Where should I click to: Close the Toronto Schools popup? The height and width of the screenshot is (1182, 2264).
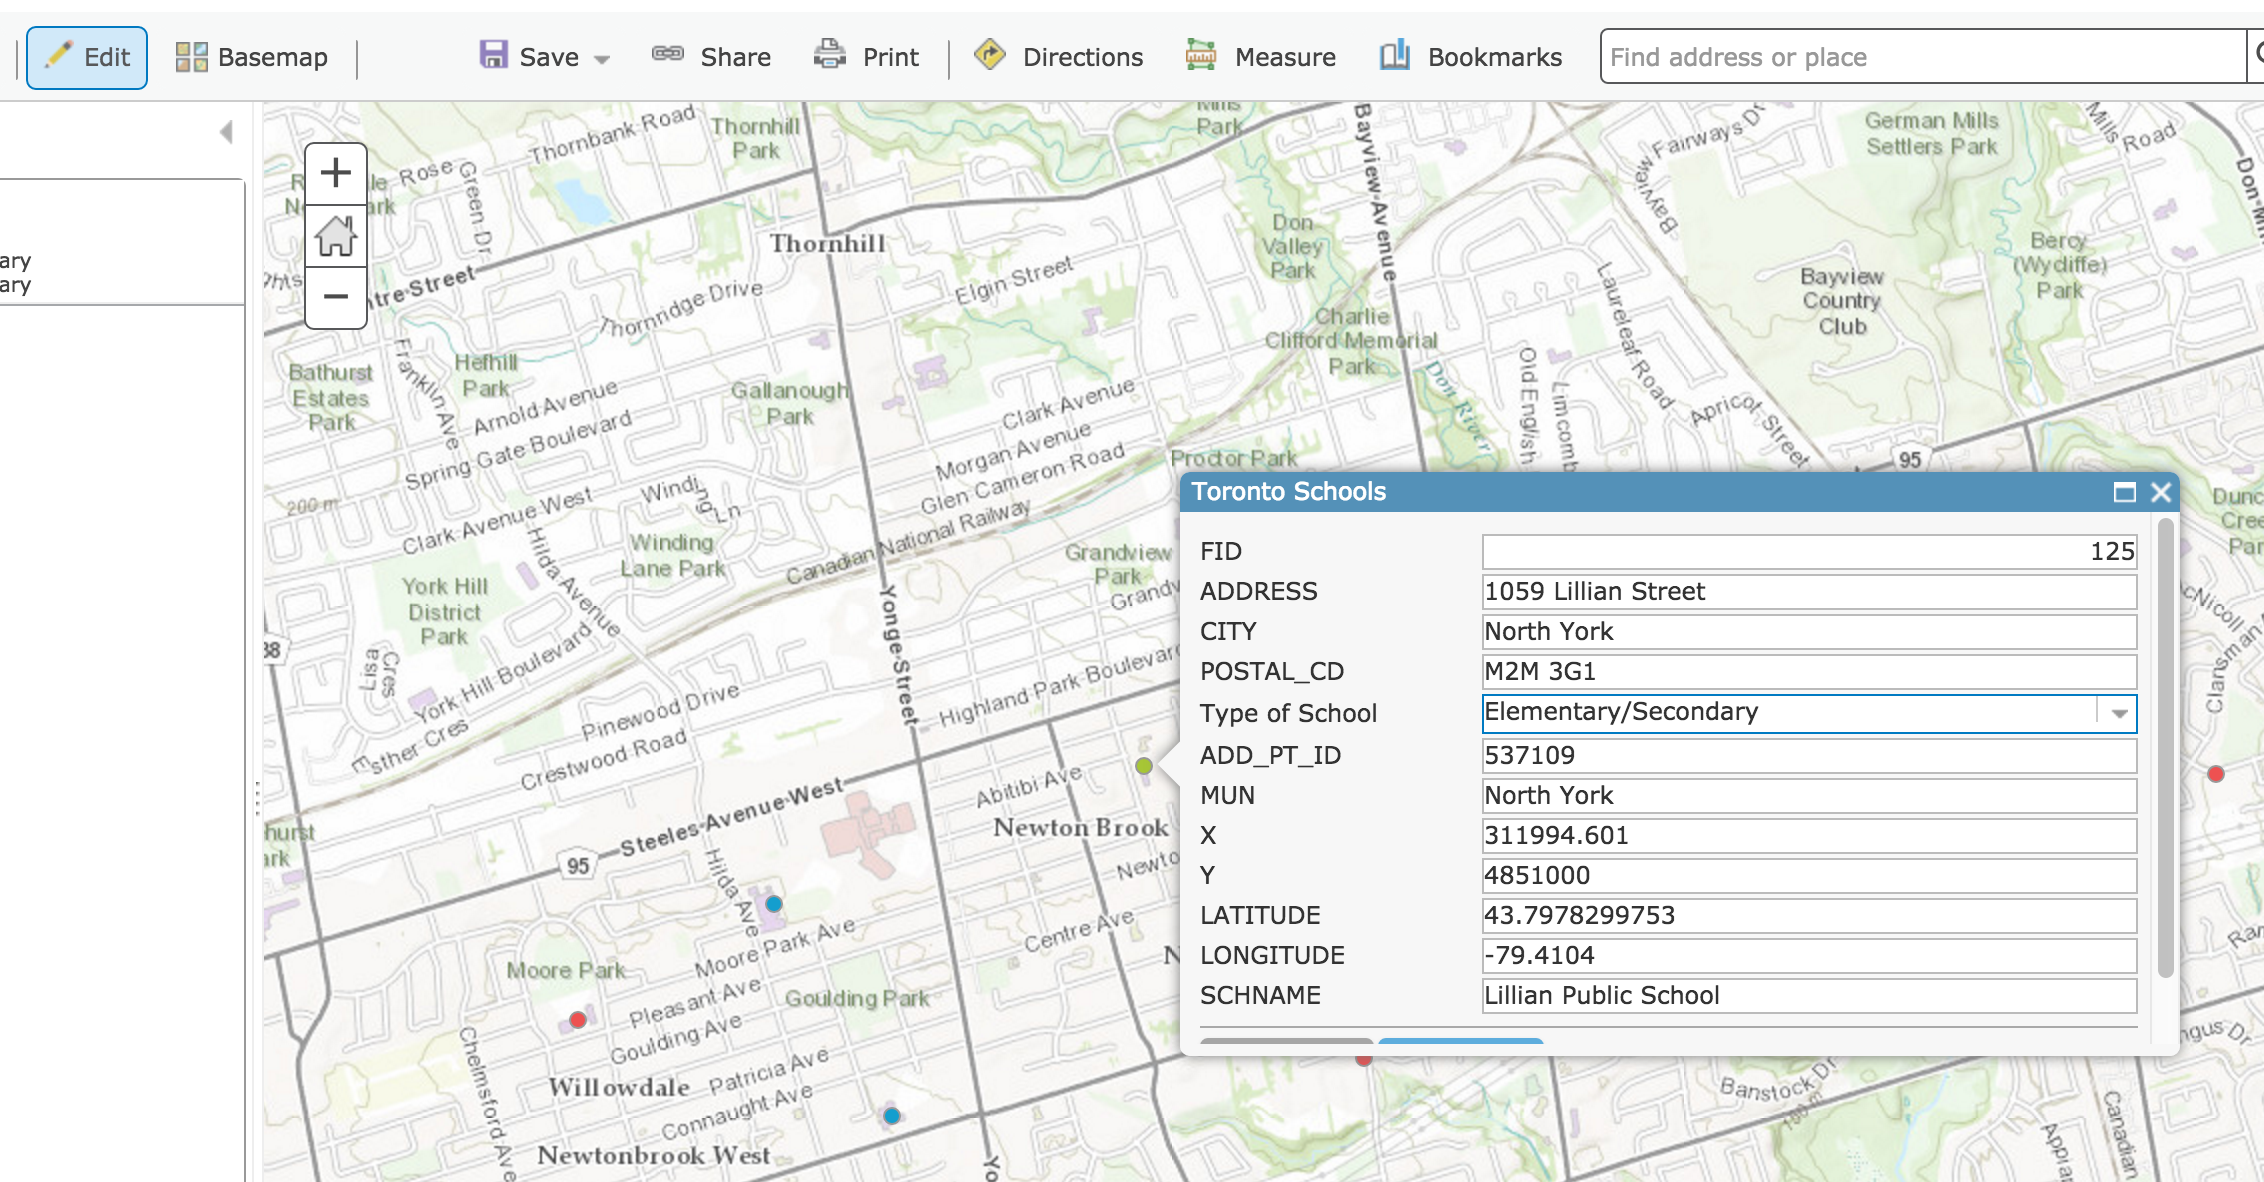[2161, 492]
